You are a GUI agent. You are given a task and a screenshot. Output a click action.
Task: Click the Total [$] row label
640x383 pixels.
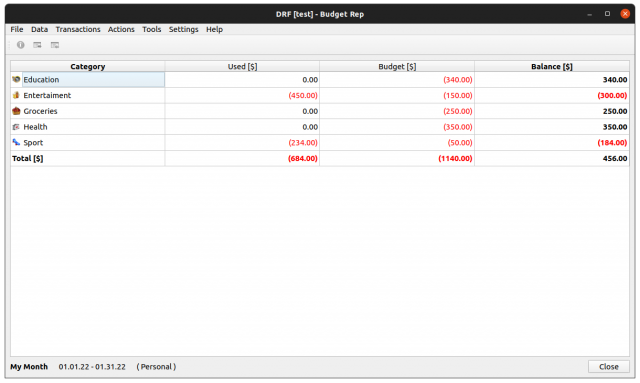pyautogui.click(x=27, y=158)
